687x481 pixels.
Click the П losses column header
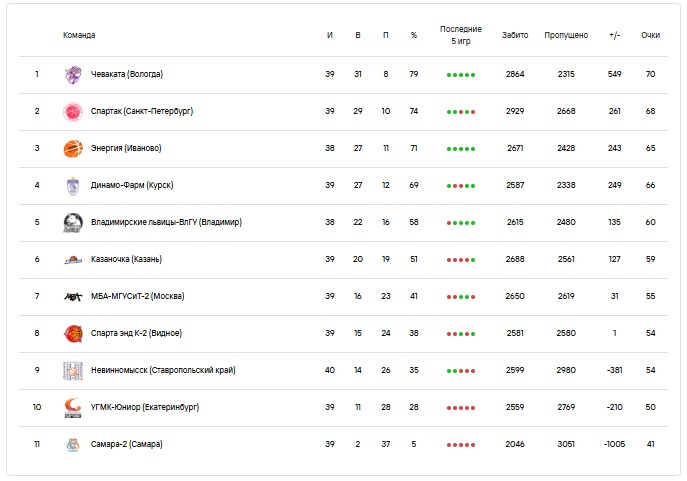click(386, 35)
